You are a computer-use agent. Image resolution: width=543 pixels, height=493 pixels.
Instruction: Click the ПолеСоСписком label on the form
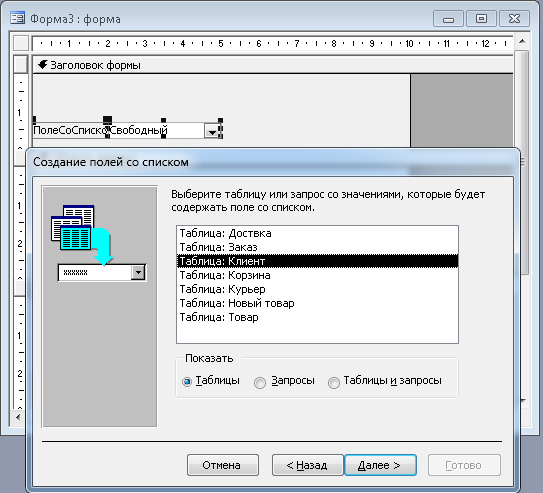click(x=70, y=131)
